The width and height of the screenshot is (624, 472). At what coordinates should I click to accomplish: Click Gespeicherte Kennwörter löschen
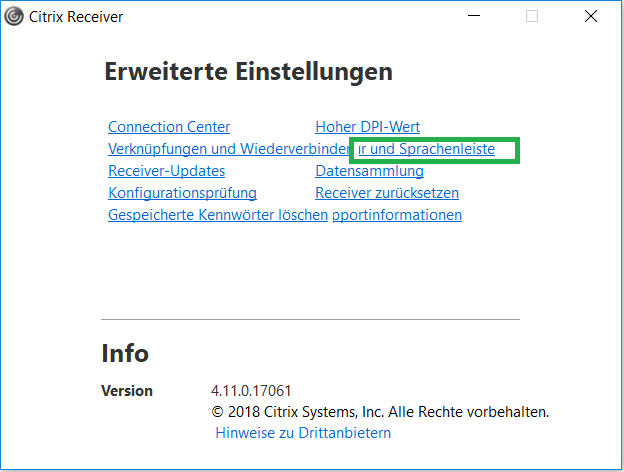pos(218,215)
